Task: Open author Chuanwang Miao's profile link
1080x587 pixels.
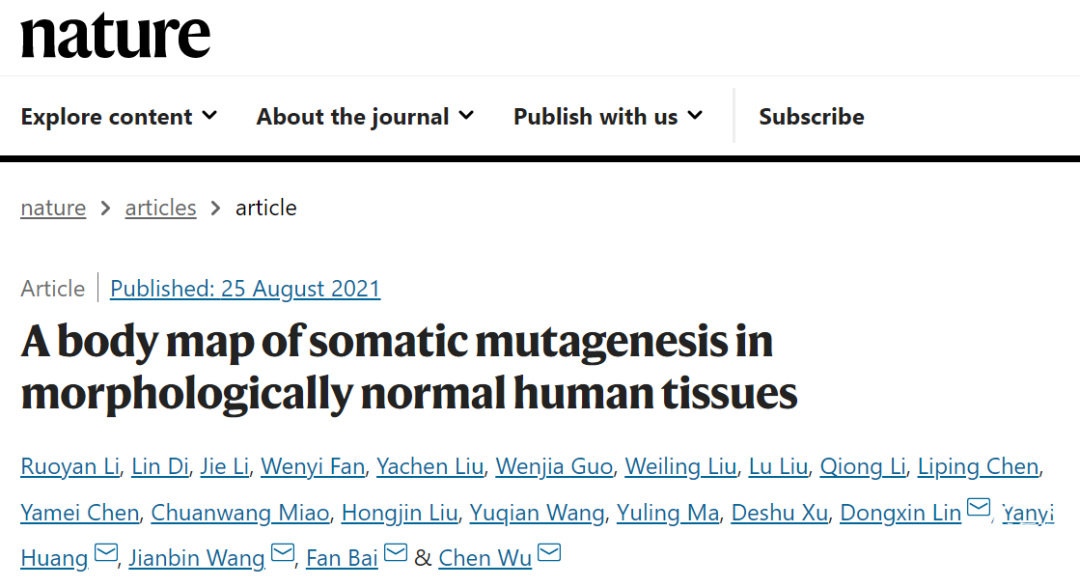Action: (240, 513)
